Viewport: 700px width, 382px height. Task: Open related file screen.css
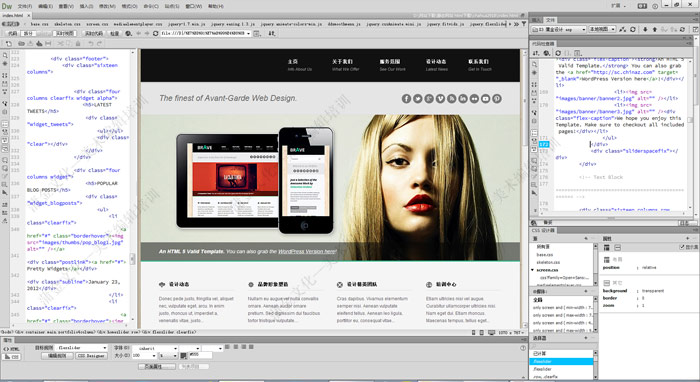[x=97, y=24]
